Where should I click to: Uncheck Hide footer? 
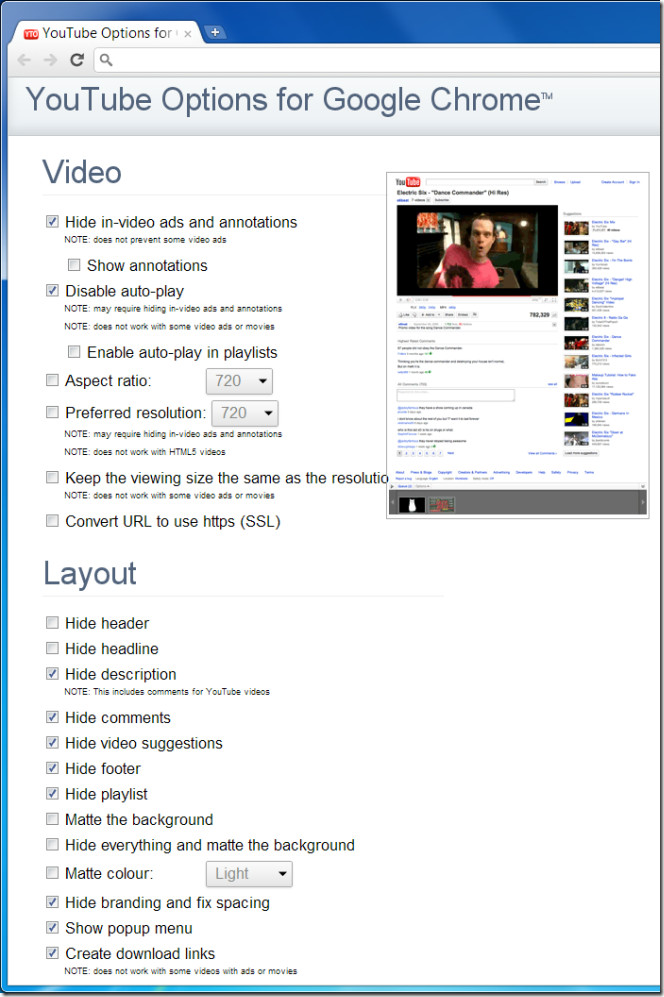point(52,768)
